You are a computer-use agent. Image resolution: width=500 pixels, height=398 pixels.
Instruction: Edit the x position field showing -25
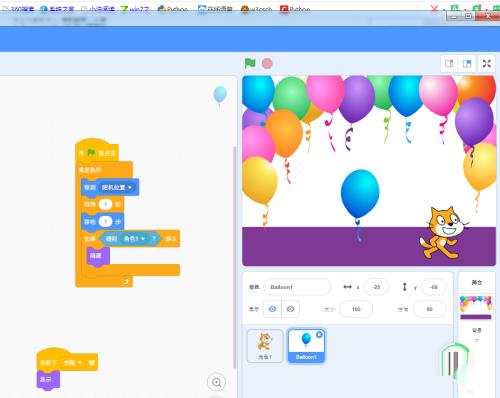click(376, 287)
